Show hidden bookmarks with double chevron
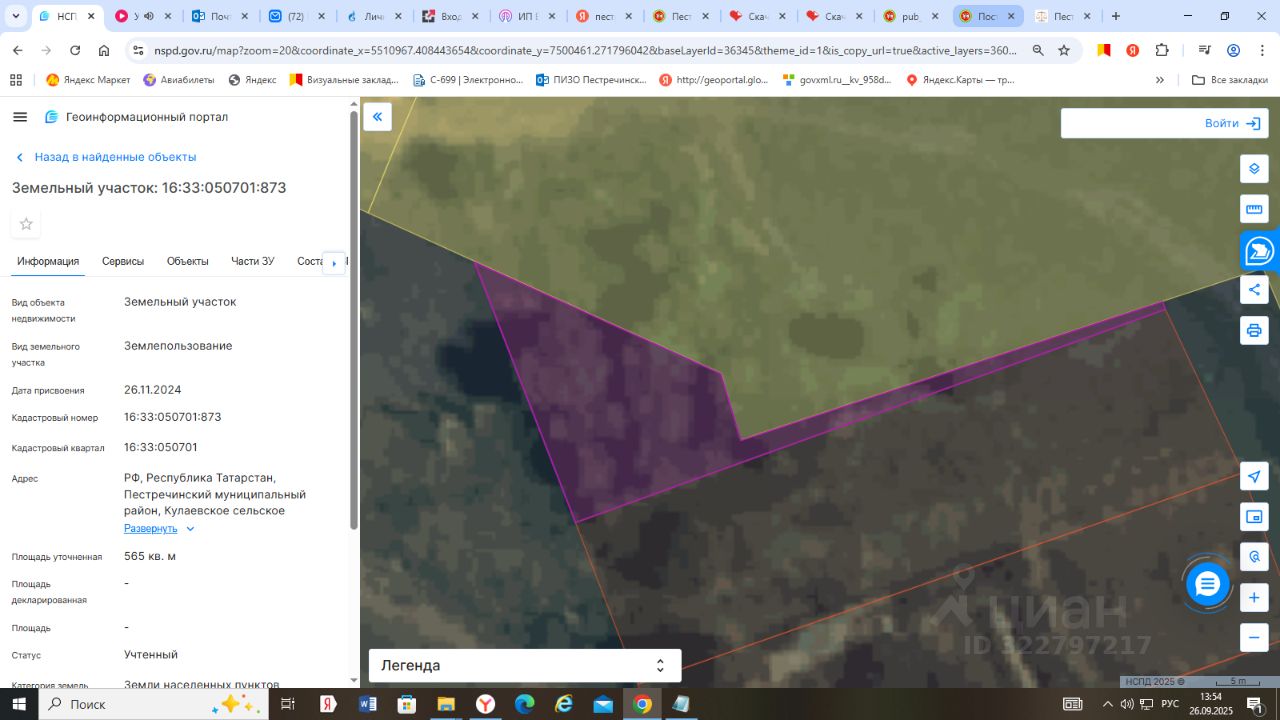The width and height of the screenshot is (1280, 720). tap(1160, 80)
